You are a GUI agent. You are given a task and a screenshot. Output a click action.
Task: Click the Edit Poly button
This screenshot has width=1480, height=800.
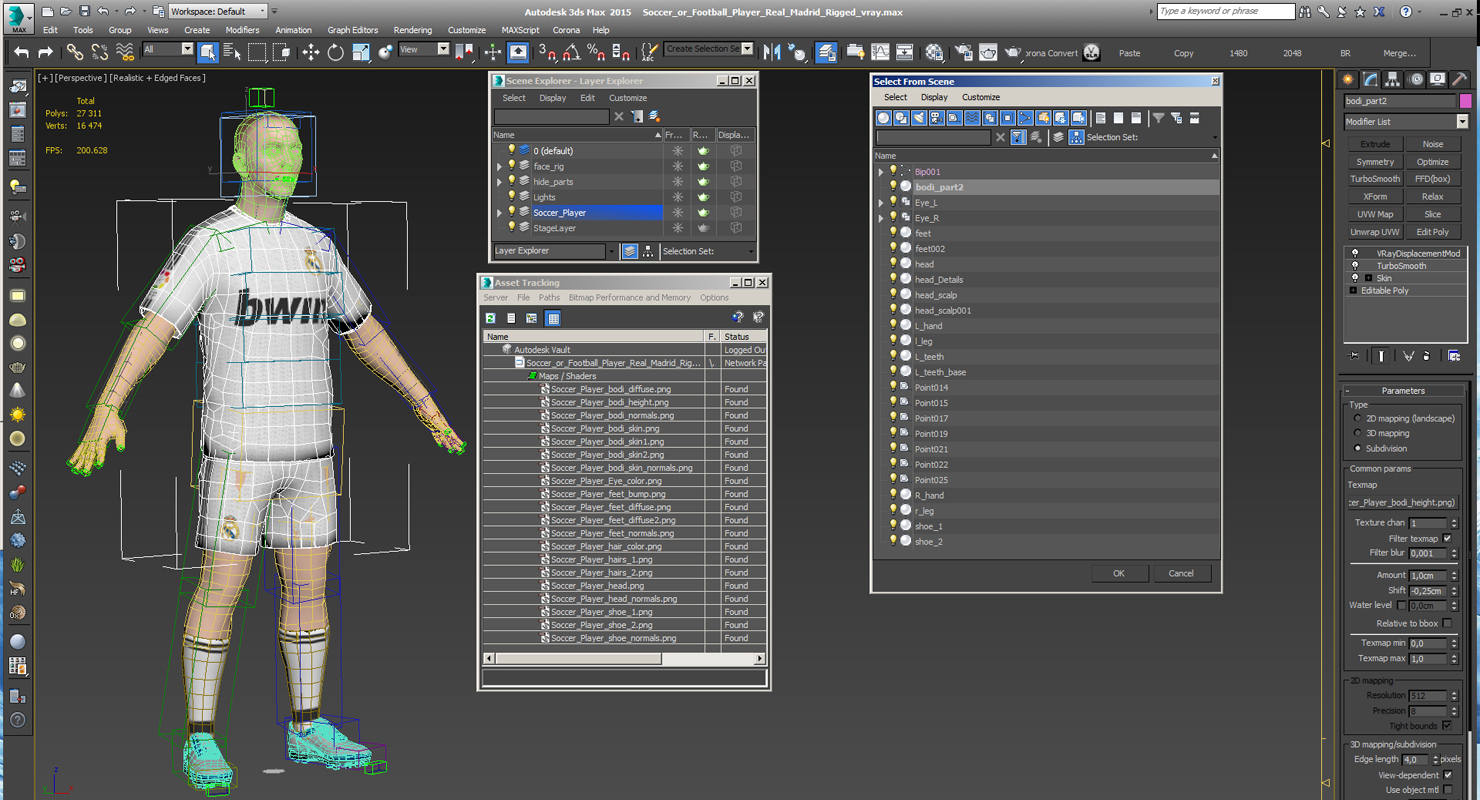tap(1432, 232)
